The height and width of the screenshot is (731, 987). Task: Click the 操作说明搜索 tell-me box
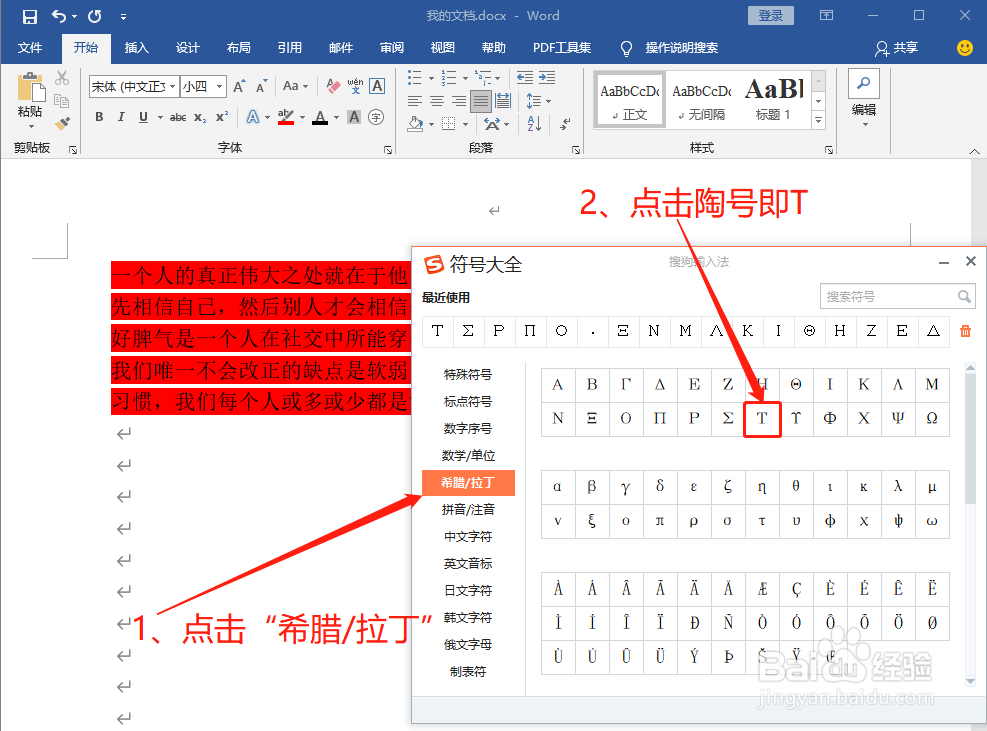682,48
